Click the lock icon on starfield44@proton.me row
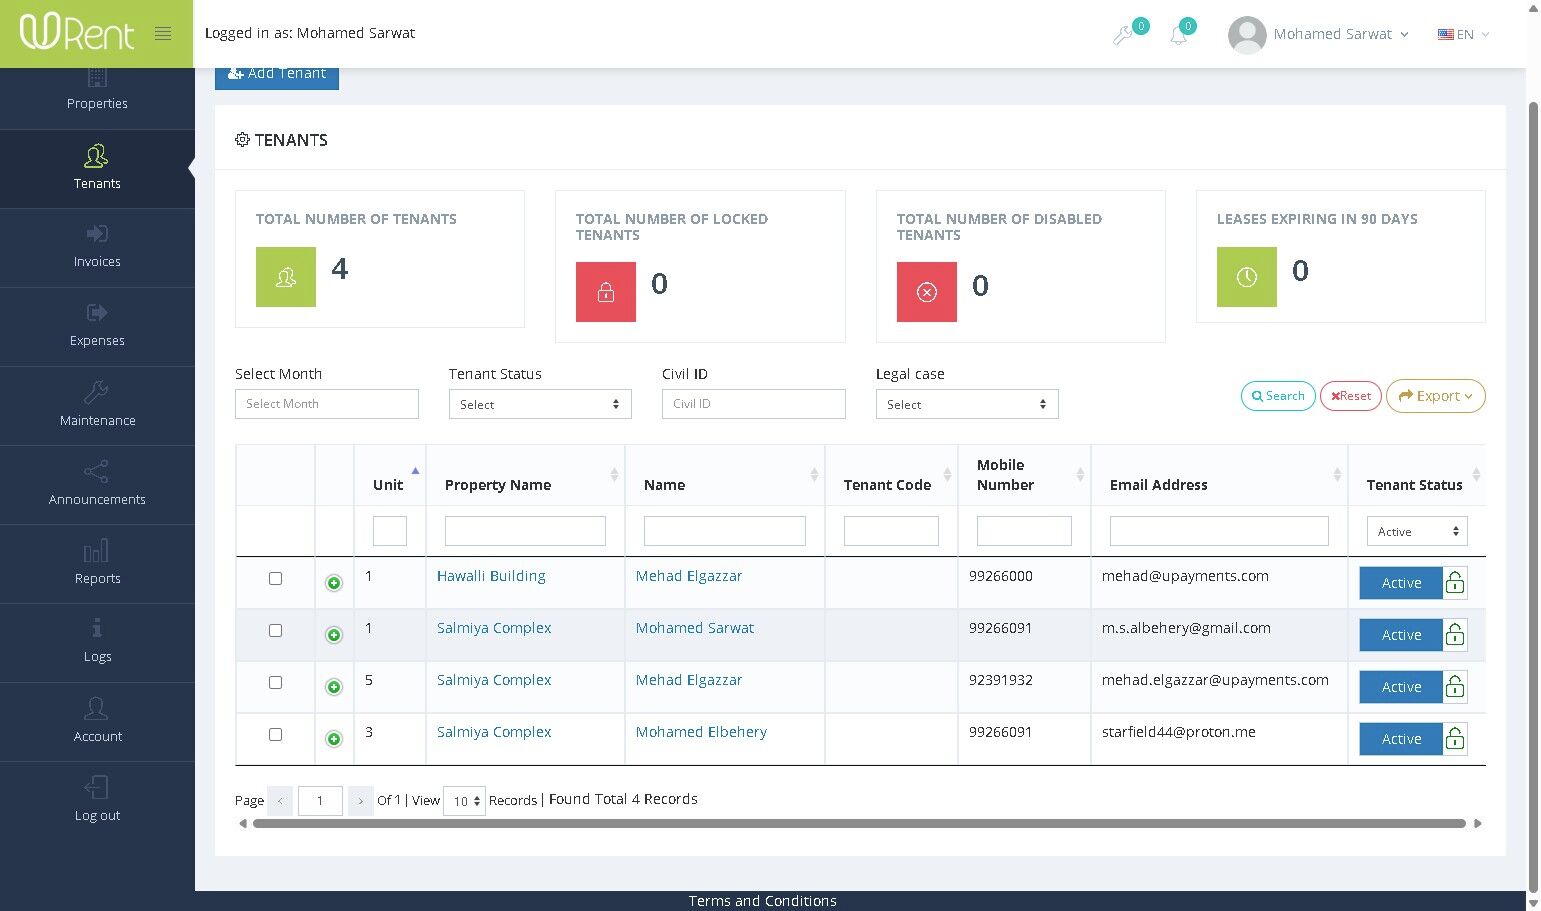Screen dimensions: 1541x911 pos(1455,739)
